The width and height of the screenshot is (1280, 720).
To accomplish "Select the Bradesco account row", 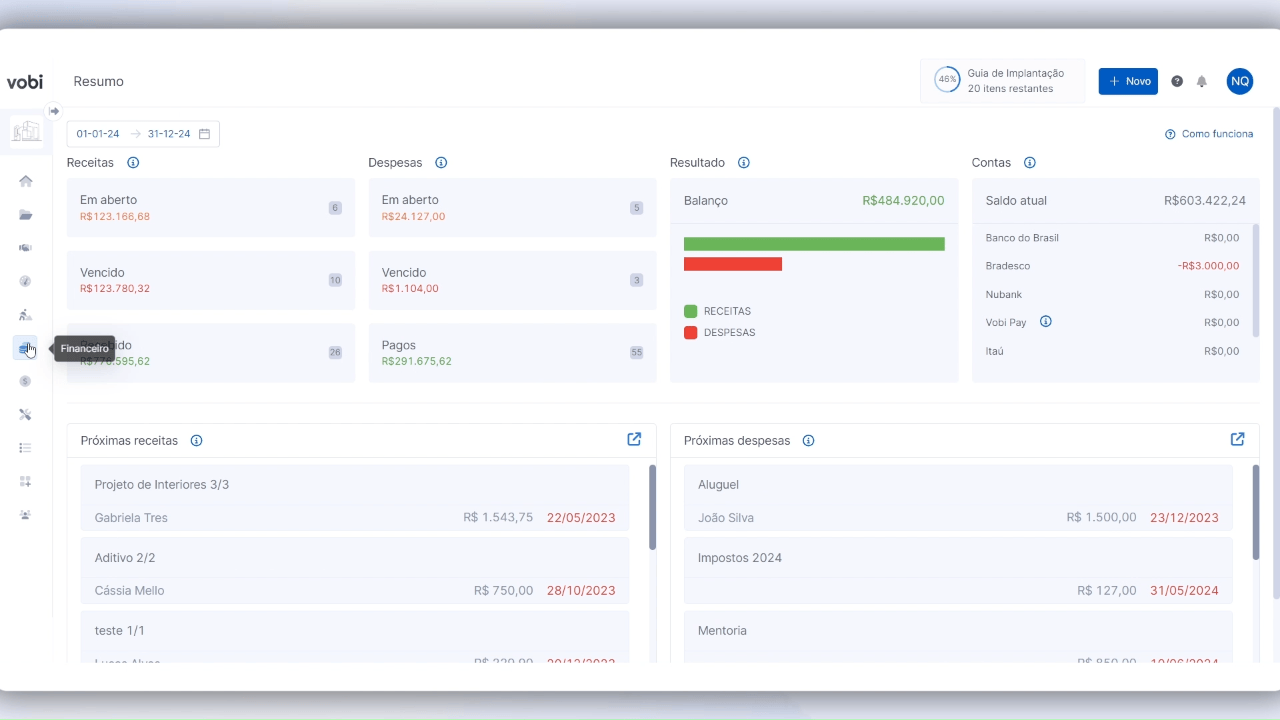I will [x=1112, y=266].
